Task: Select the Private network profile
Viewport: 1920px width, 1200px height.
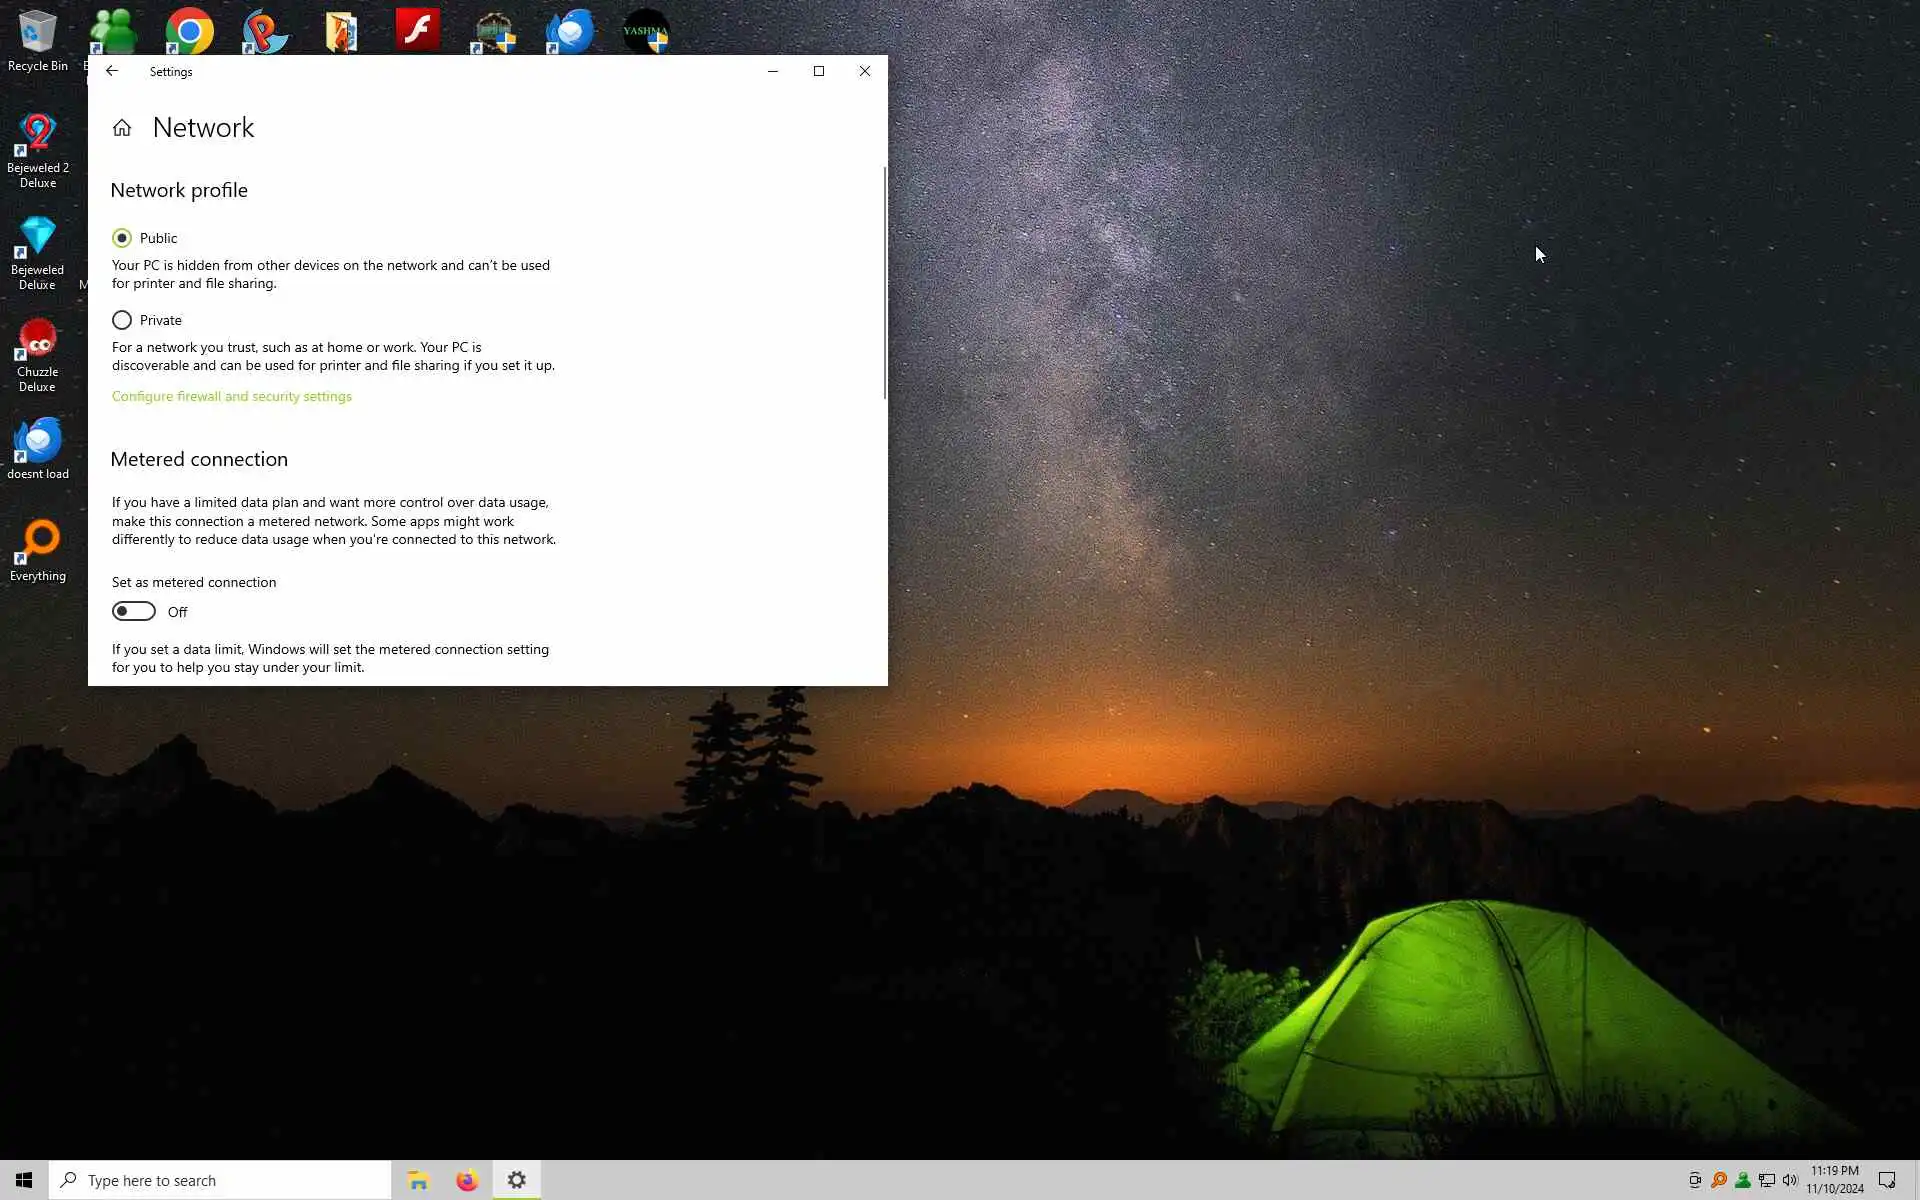Action: coord(122,320)
